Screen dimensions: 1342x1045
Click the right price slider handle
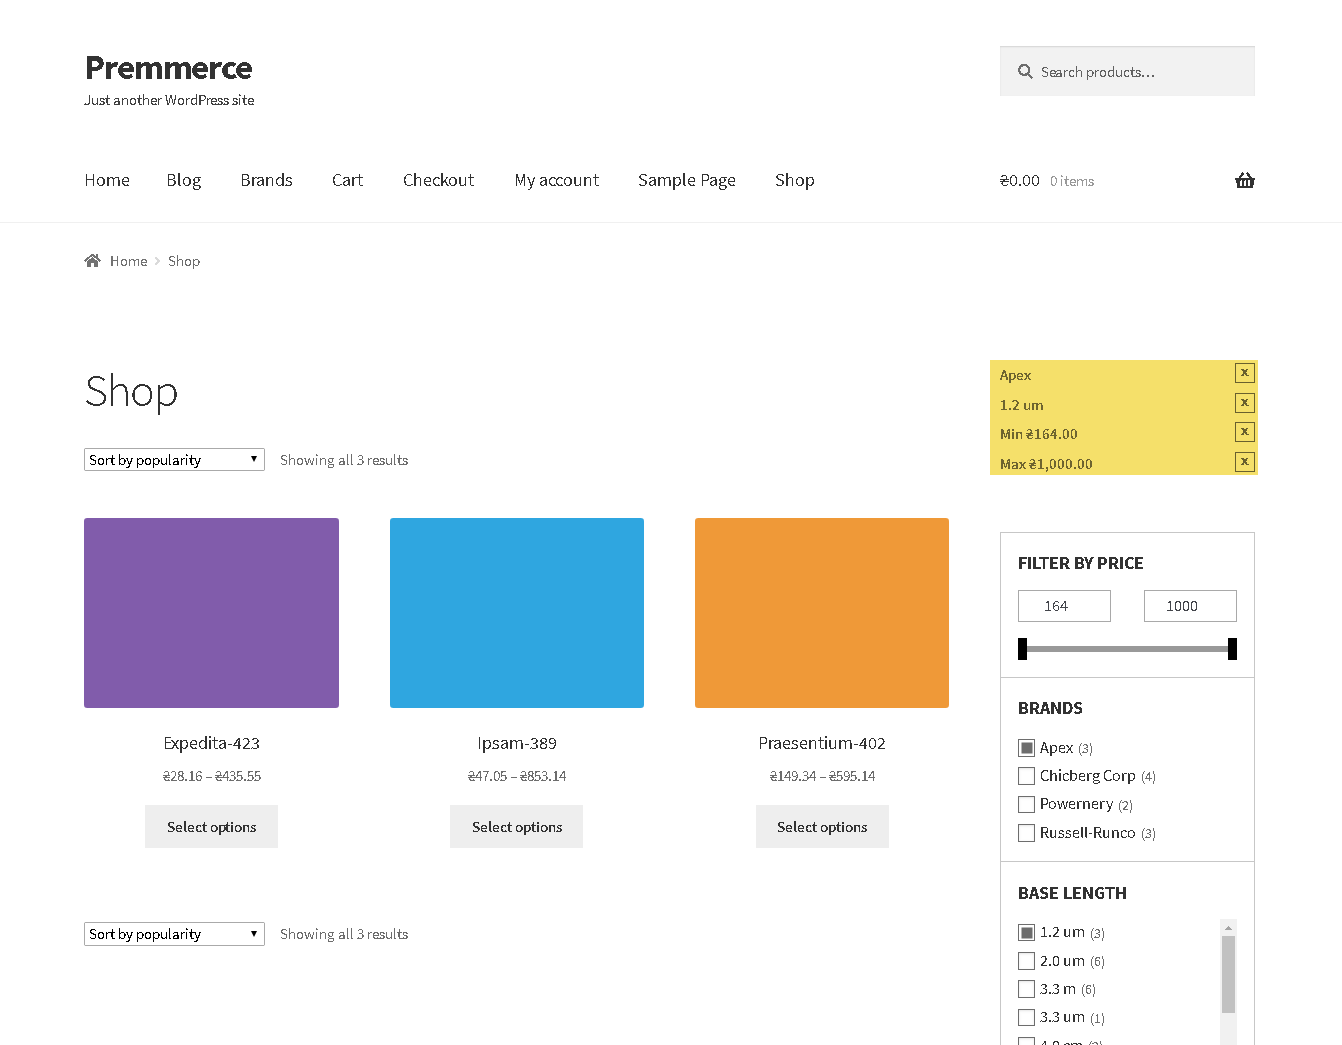(x=1232, y=649)
